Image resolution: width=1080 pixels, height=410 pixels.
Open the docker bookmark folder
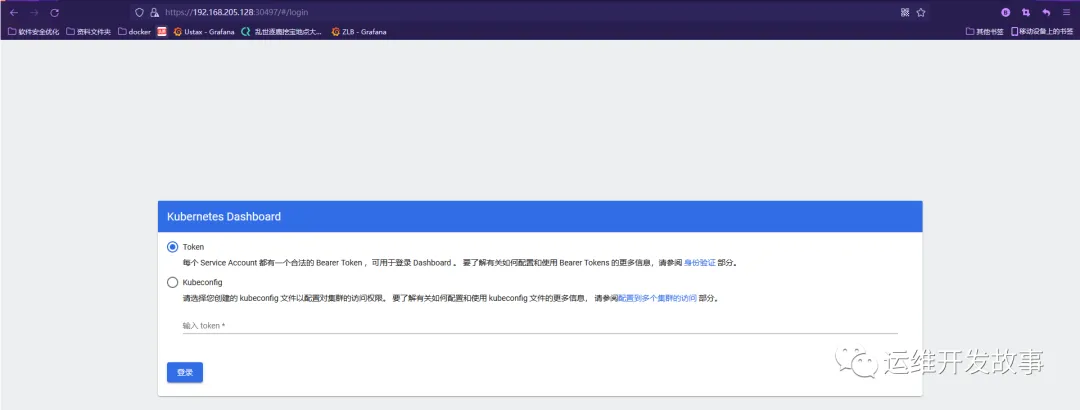coord(134,32)
